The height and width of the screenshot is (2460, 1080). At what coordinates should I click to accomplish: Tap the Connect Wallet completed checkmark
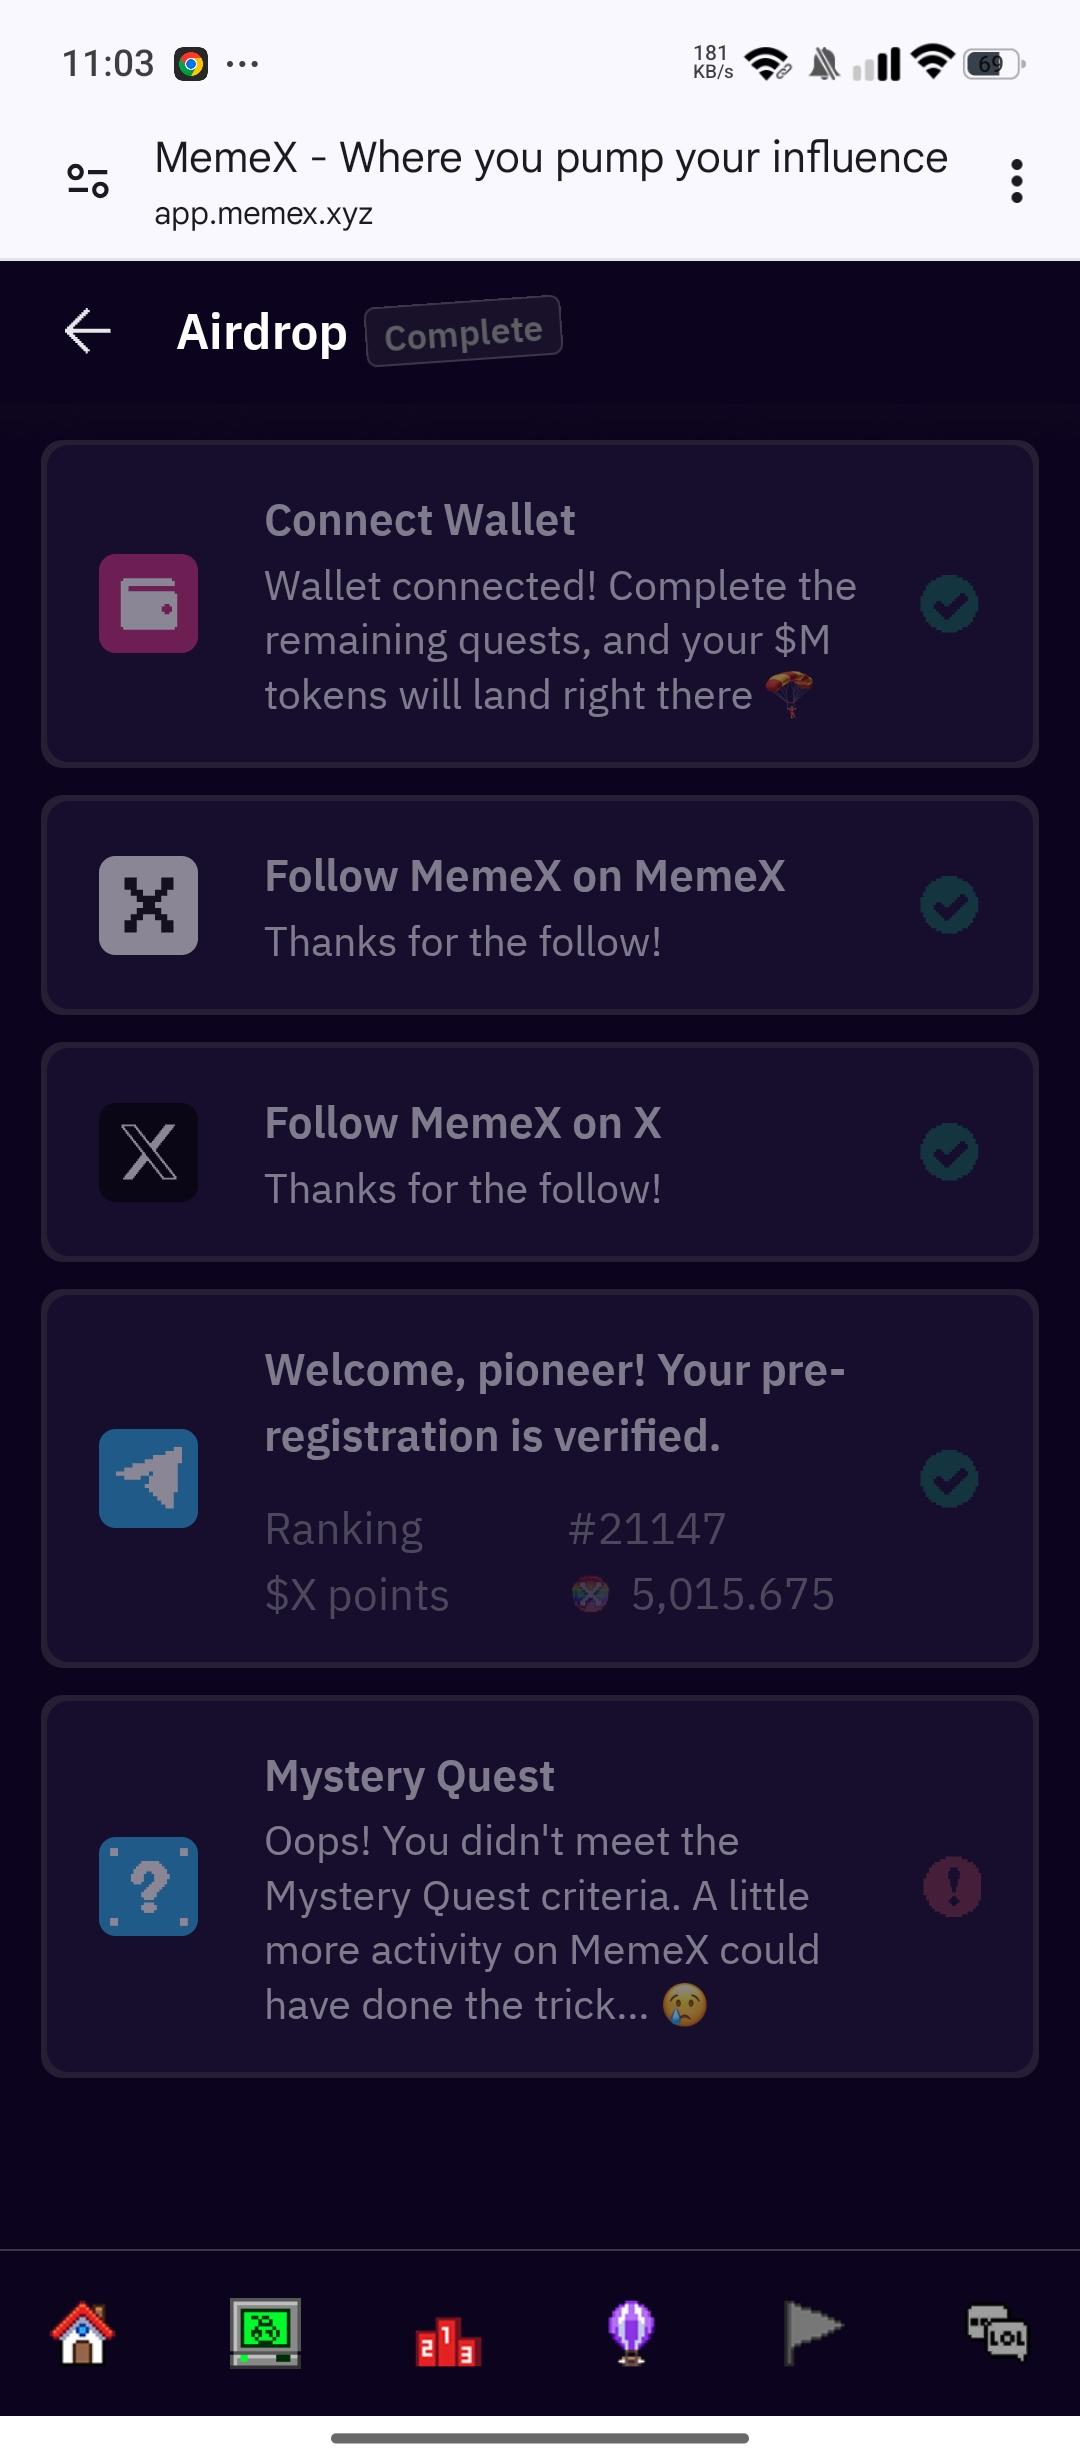point(948,604)
